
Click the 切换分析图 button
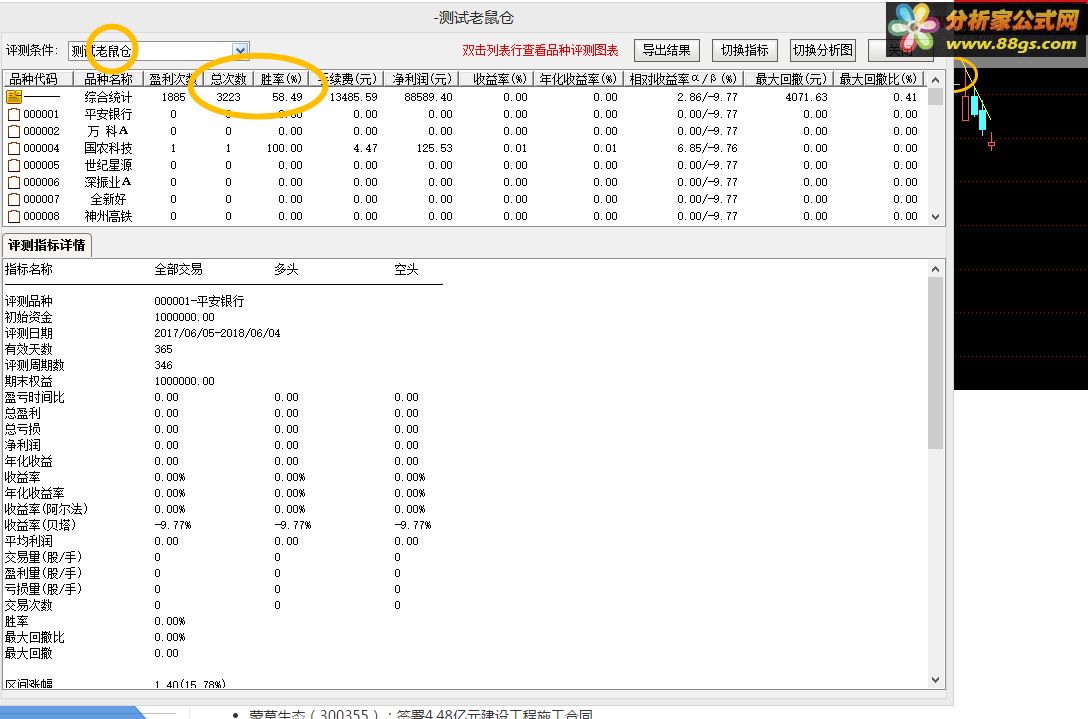click(823, 50)
